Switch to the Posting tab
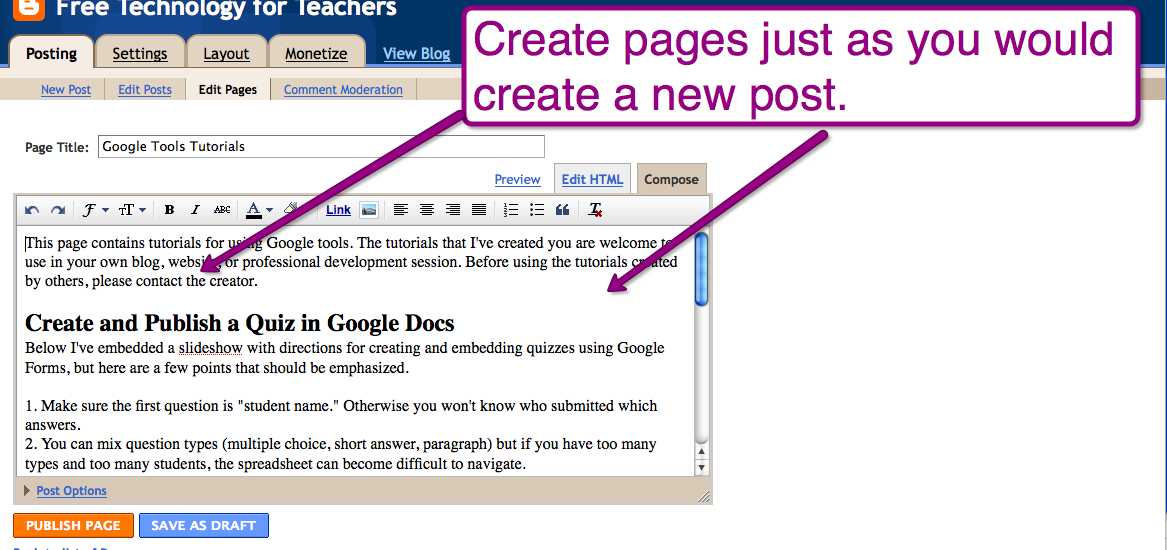This screenshot has width=1167, height=550. [x=51, y=54]
